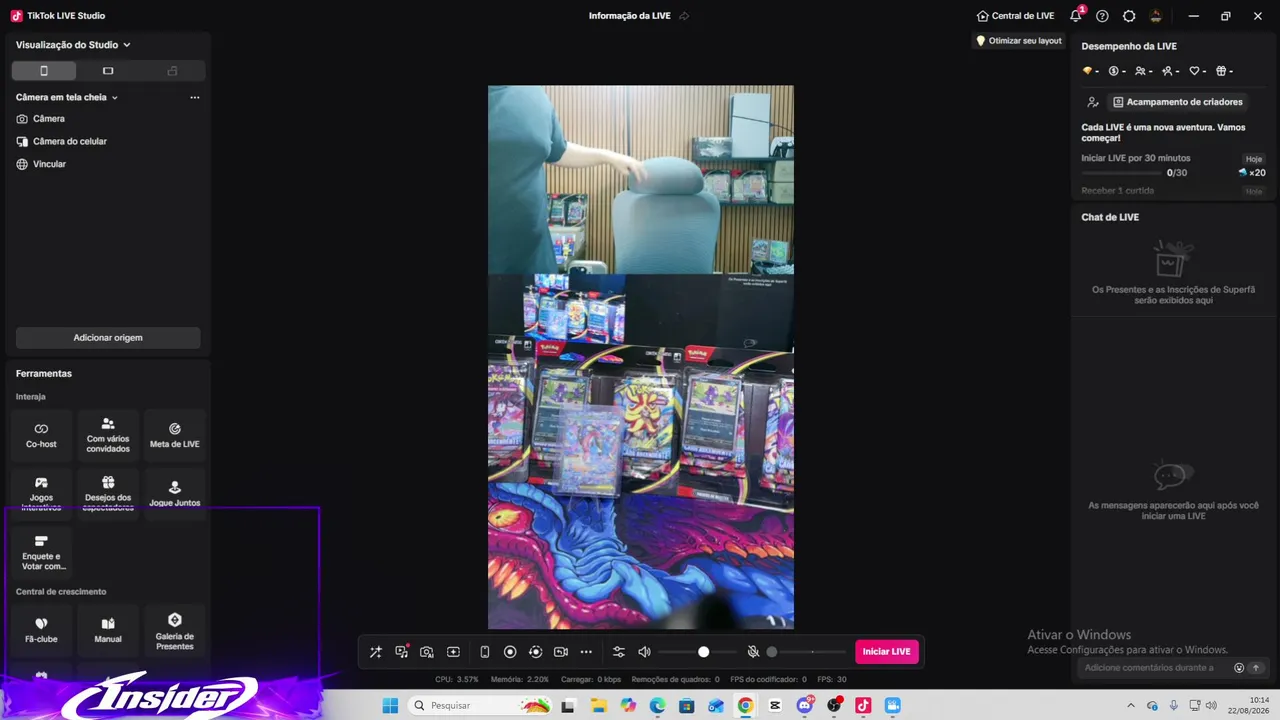The height and width of the screenshot is (720, 1280).
Task: Select the portrait phone layout tab
Action: click(x=44, y=71)
